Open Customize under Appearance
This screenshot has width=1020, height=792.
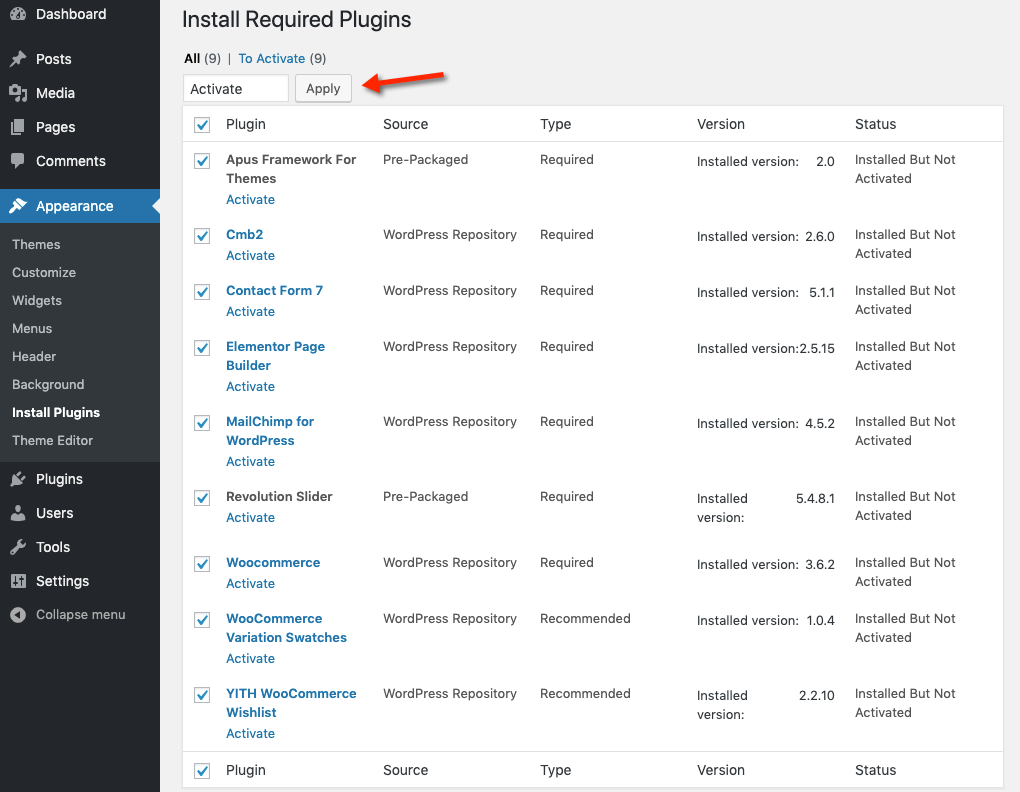(44, 272)
